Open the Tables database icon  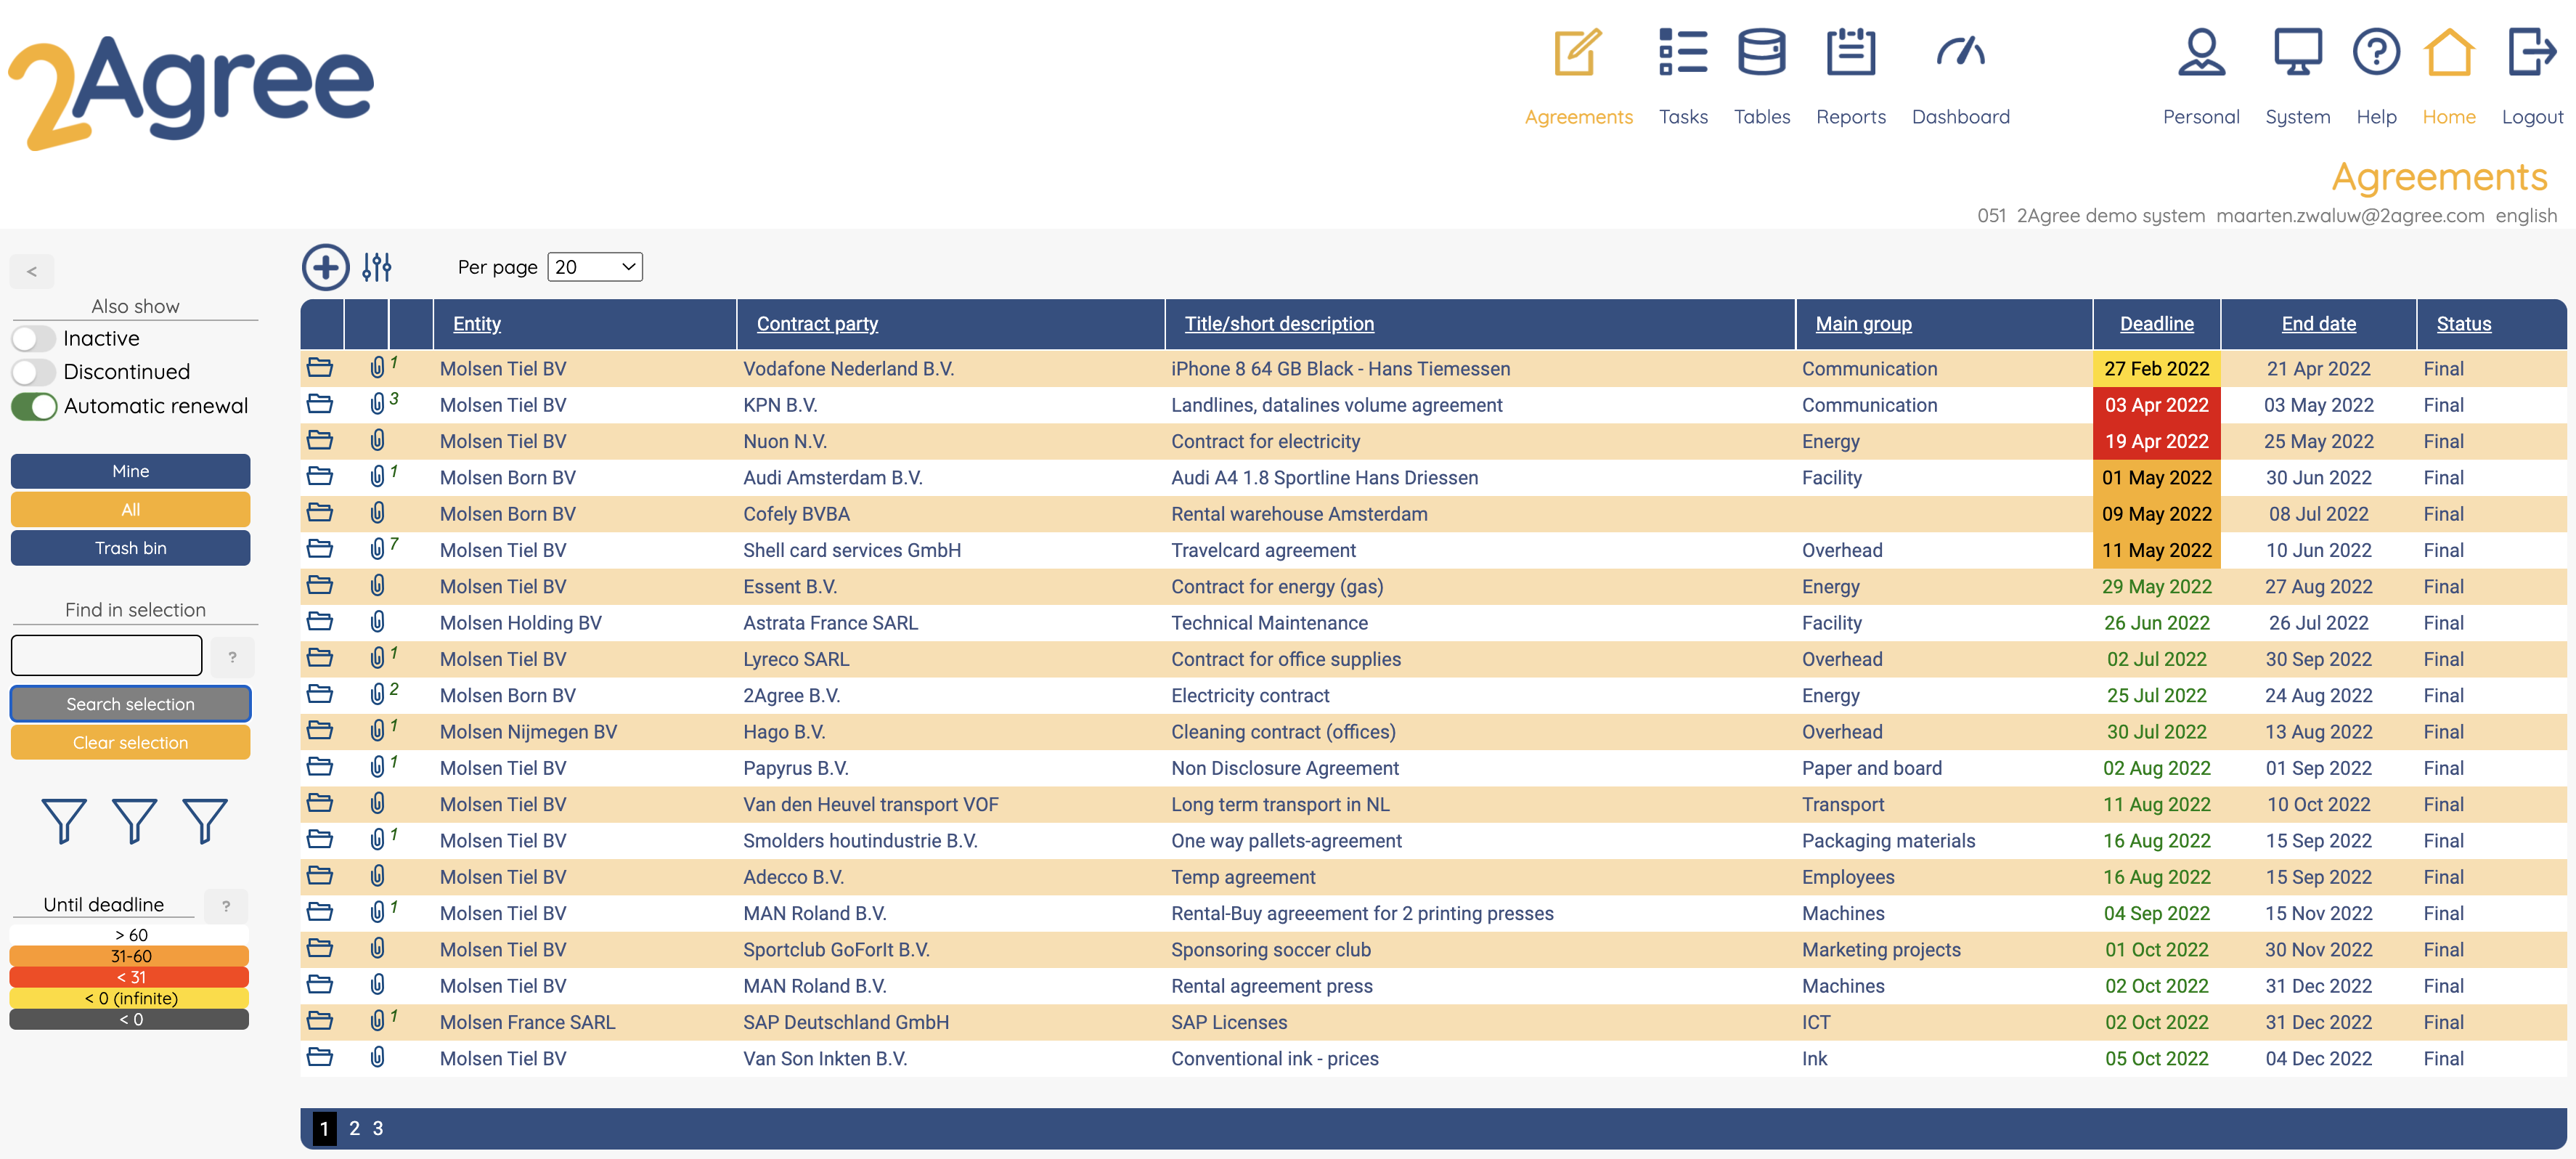tap(1761, 53)
